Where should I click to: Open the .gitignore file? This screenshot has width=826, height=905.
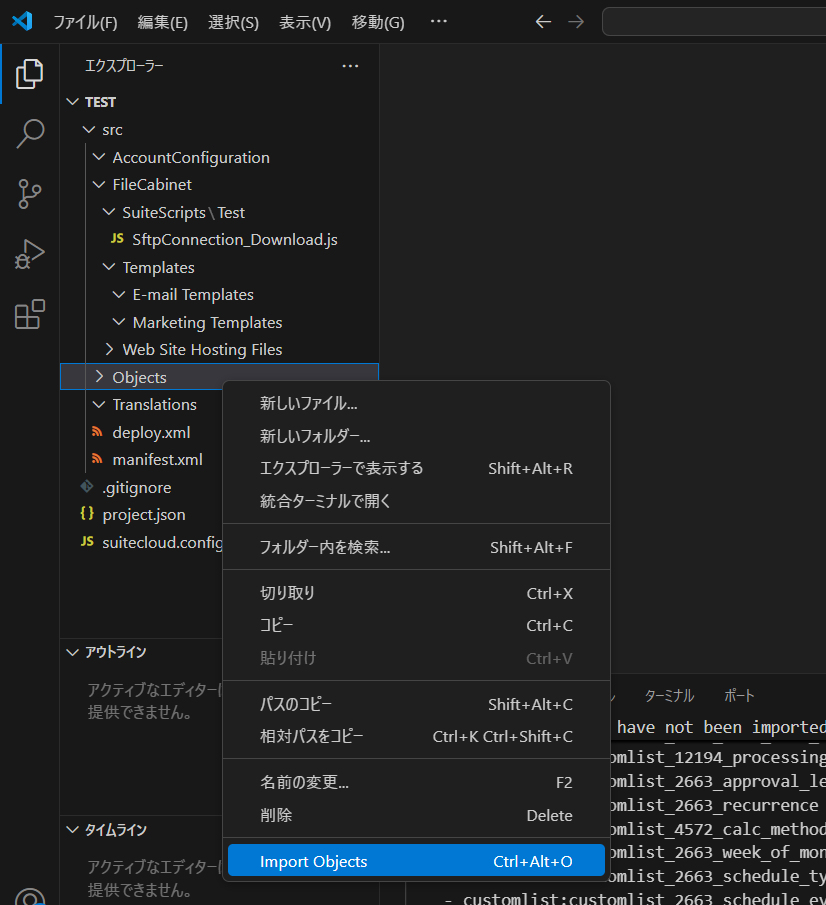coord(137,488)
